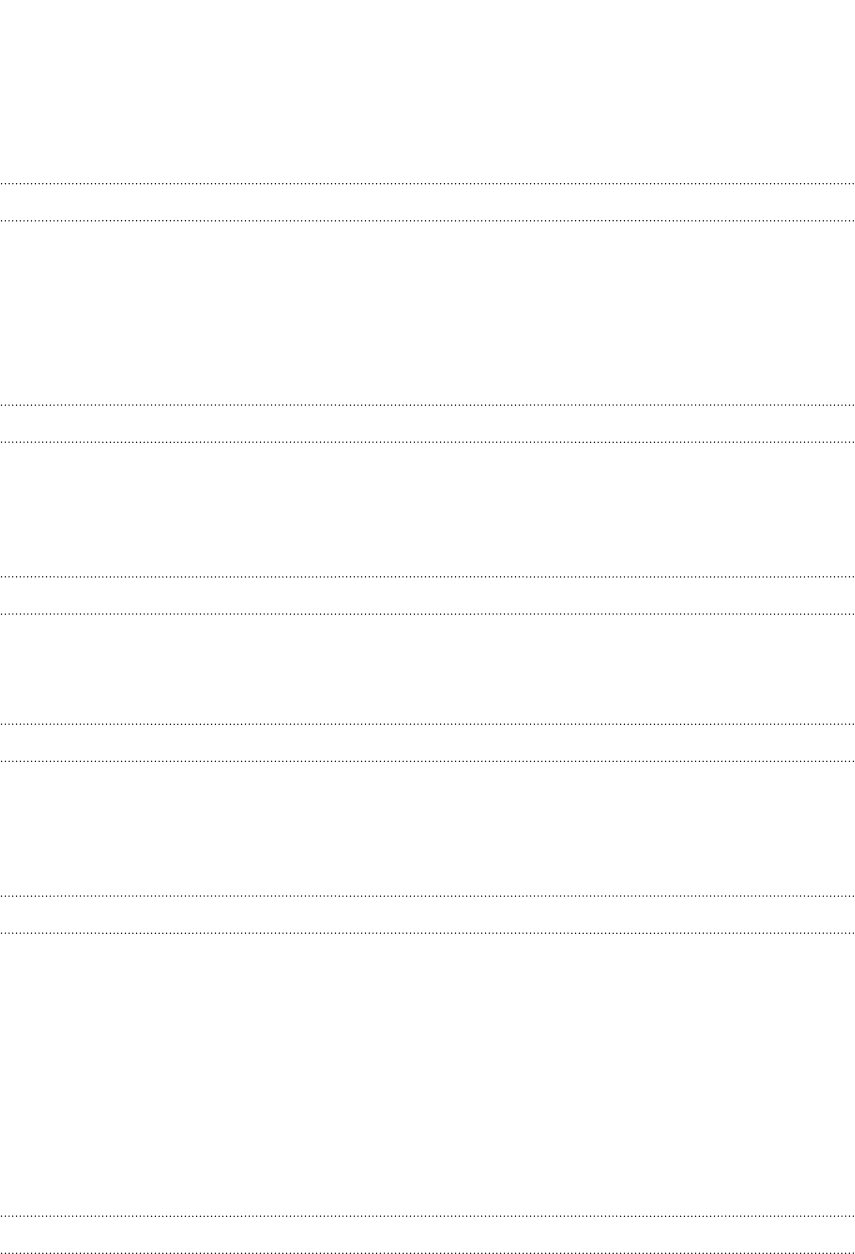
Task: Click the sixth dotted line from top
Action: coord(427,614)
